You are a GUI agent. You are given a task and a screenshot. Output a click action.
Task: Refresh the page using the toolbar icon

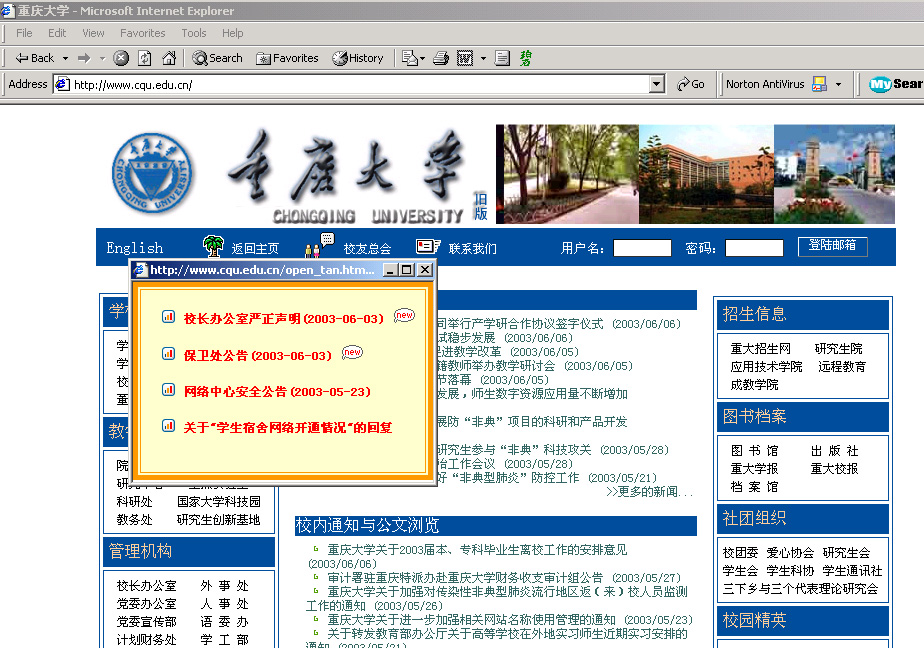click(x=145, y=58)
